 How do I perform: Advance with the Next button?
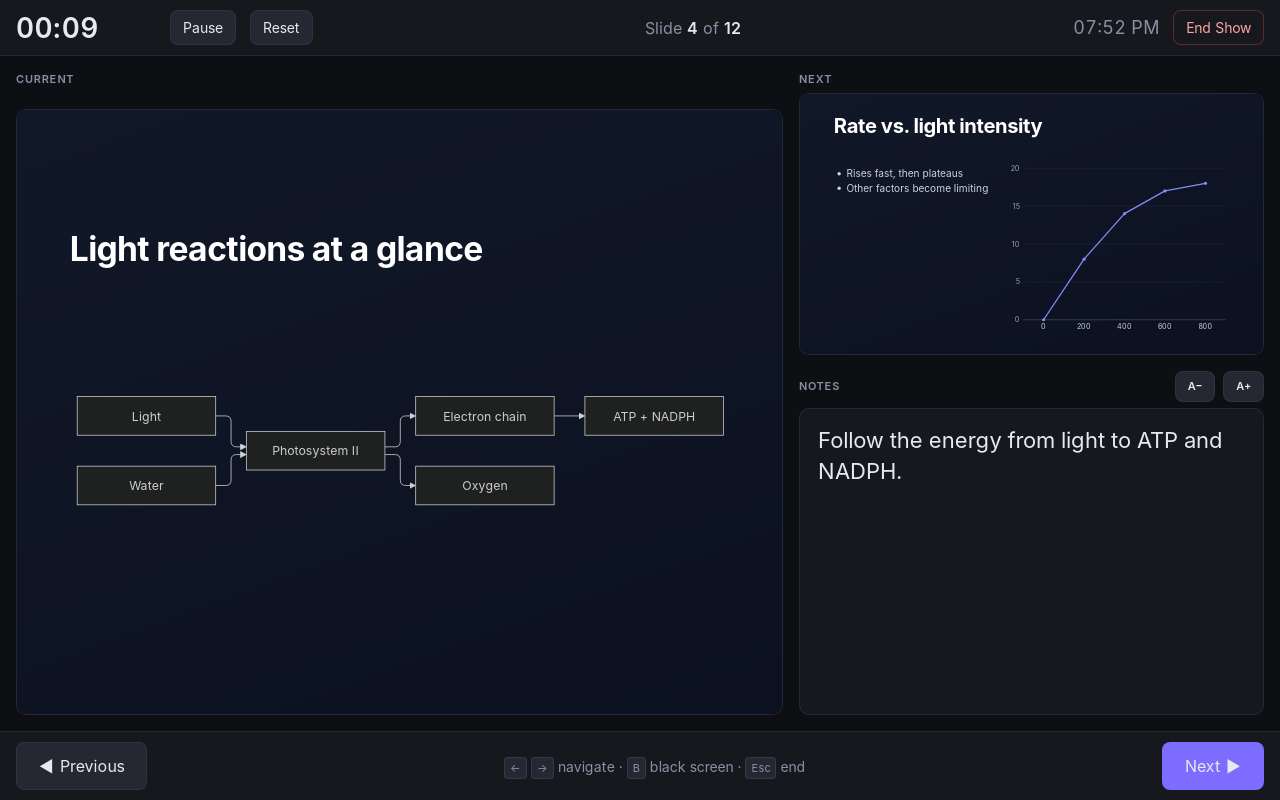1213,766
